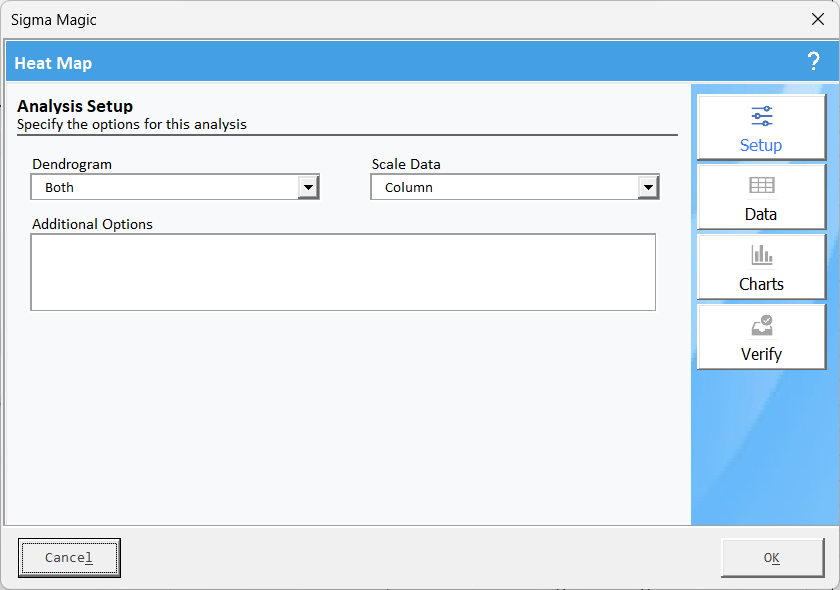Image resolution: width=840 pixels, height=590 pixels.
Task: Switch to the Data tab label
Action: pos(761,214)
